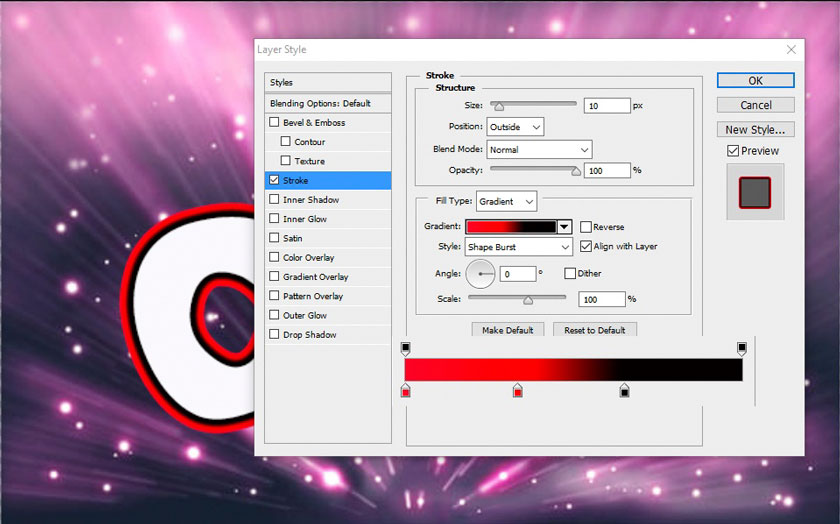This screenshot has height=524, width=840.
Task: Select the Pattern Overlay label
Action: (x=313, y=296)
